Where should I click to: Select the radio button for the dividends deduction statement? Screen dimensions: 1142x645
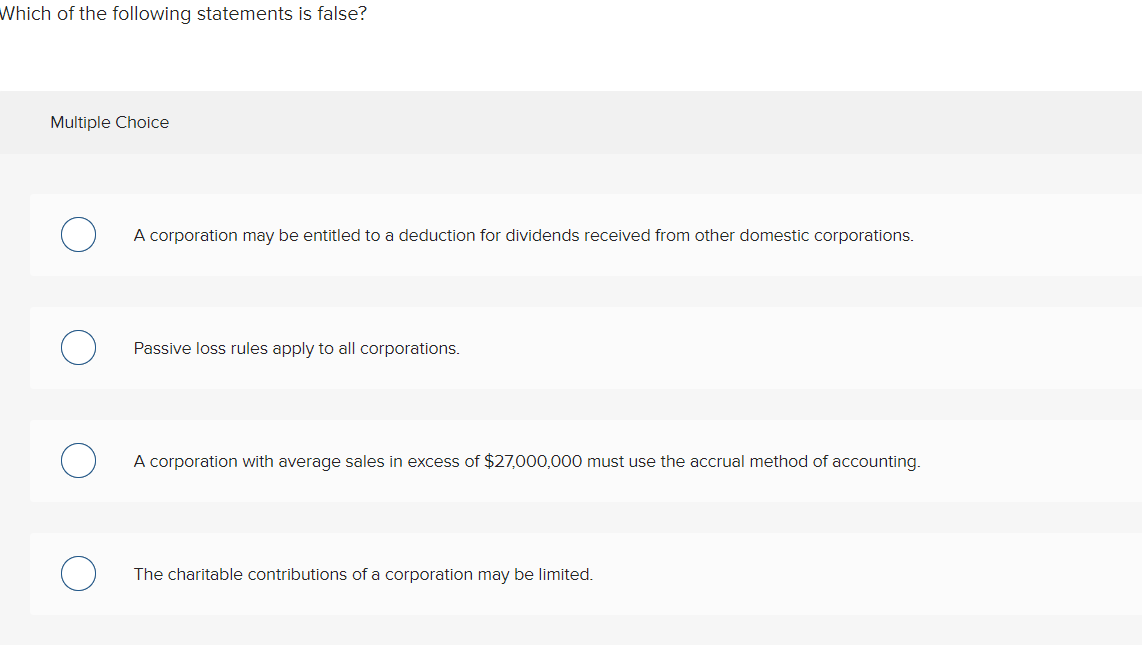click(x=78, y=234)
